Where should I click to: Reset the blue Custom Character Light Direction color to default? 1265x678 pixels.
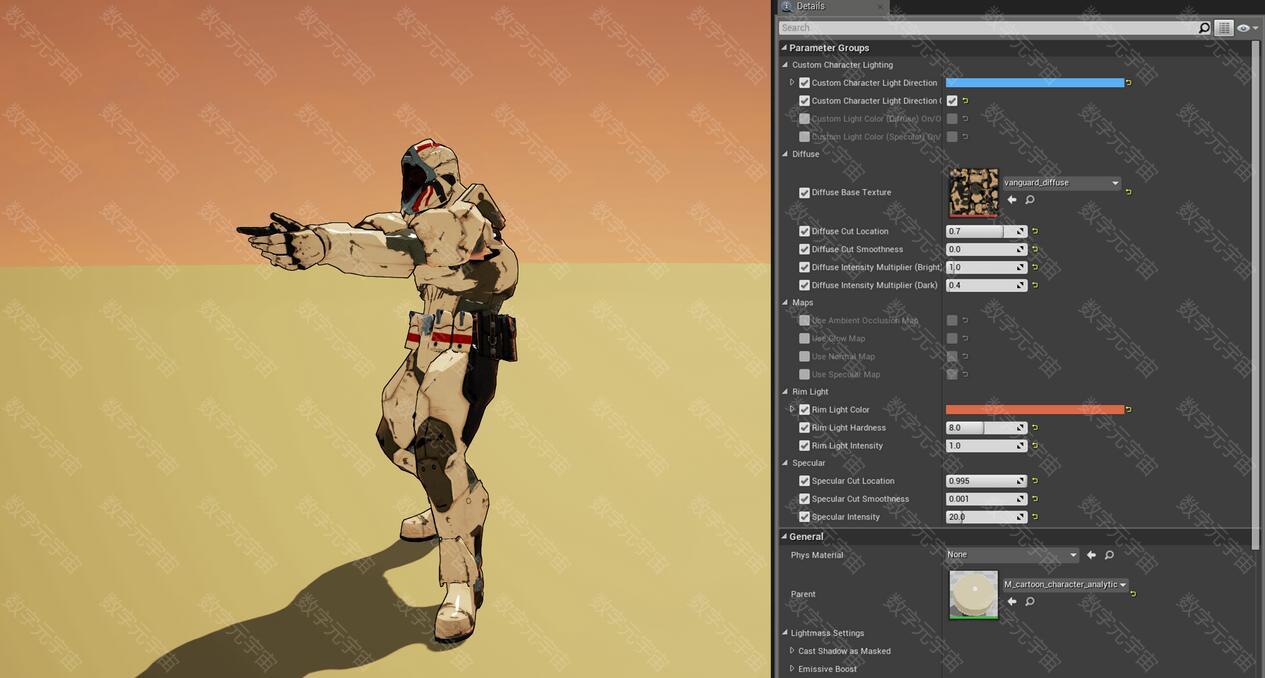[1129, 83]
